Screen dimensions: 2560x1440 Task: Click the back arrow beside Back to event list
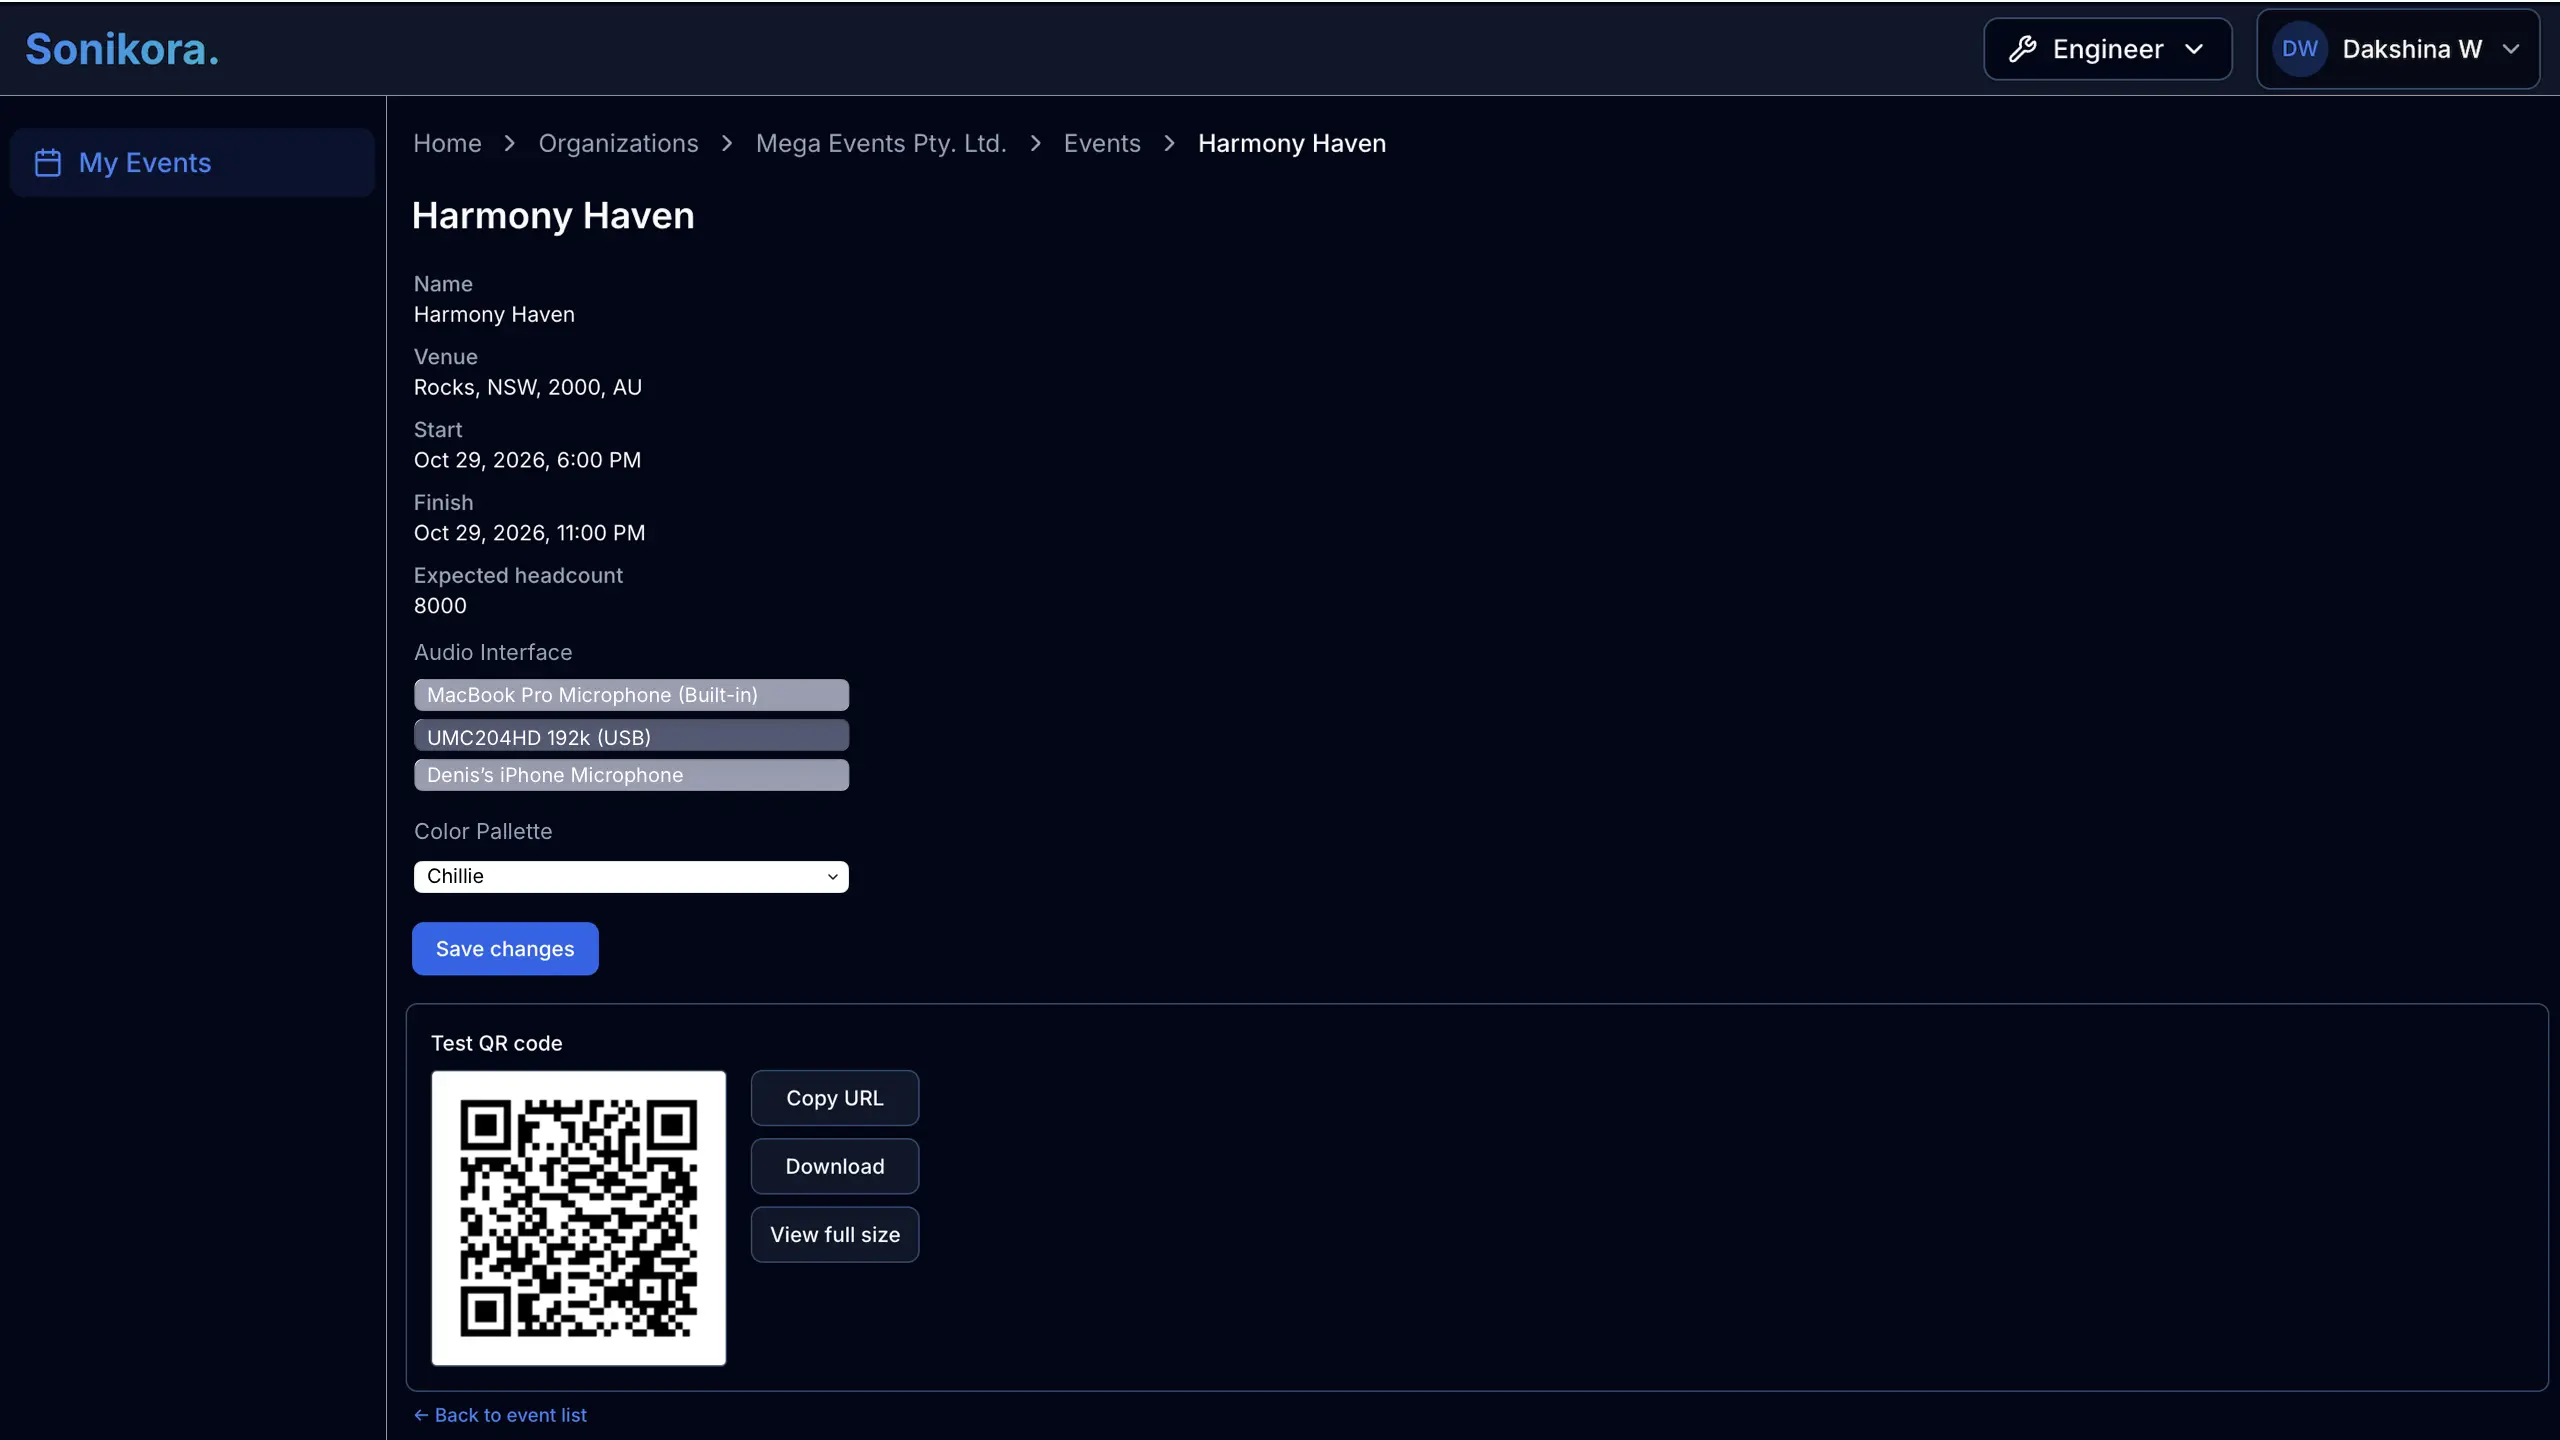pyautogui.click(x=420, y=1414)
